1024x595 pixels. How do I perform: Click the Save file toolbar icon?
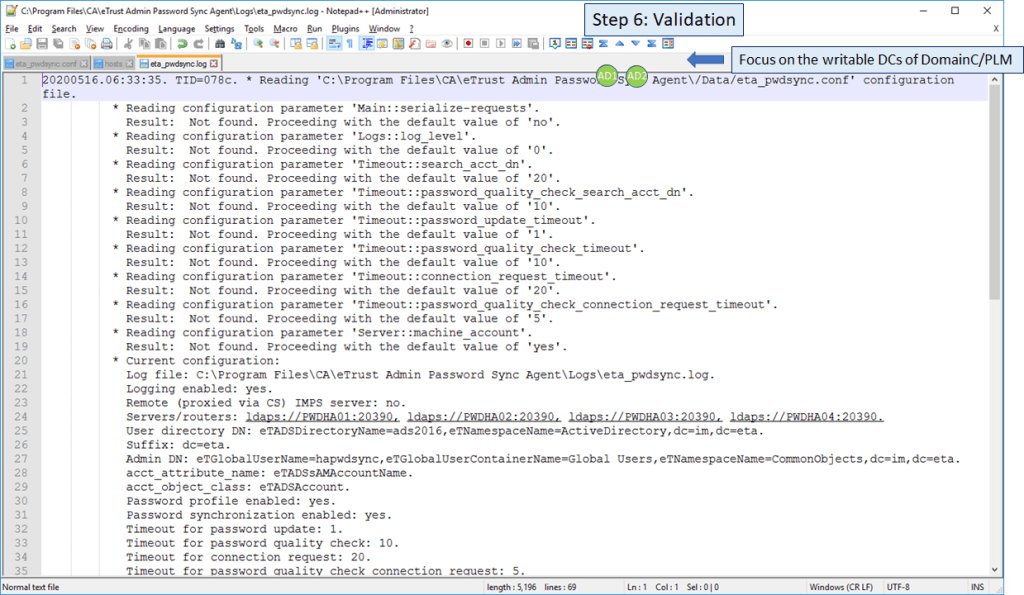39,44
